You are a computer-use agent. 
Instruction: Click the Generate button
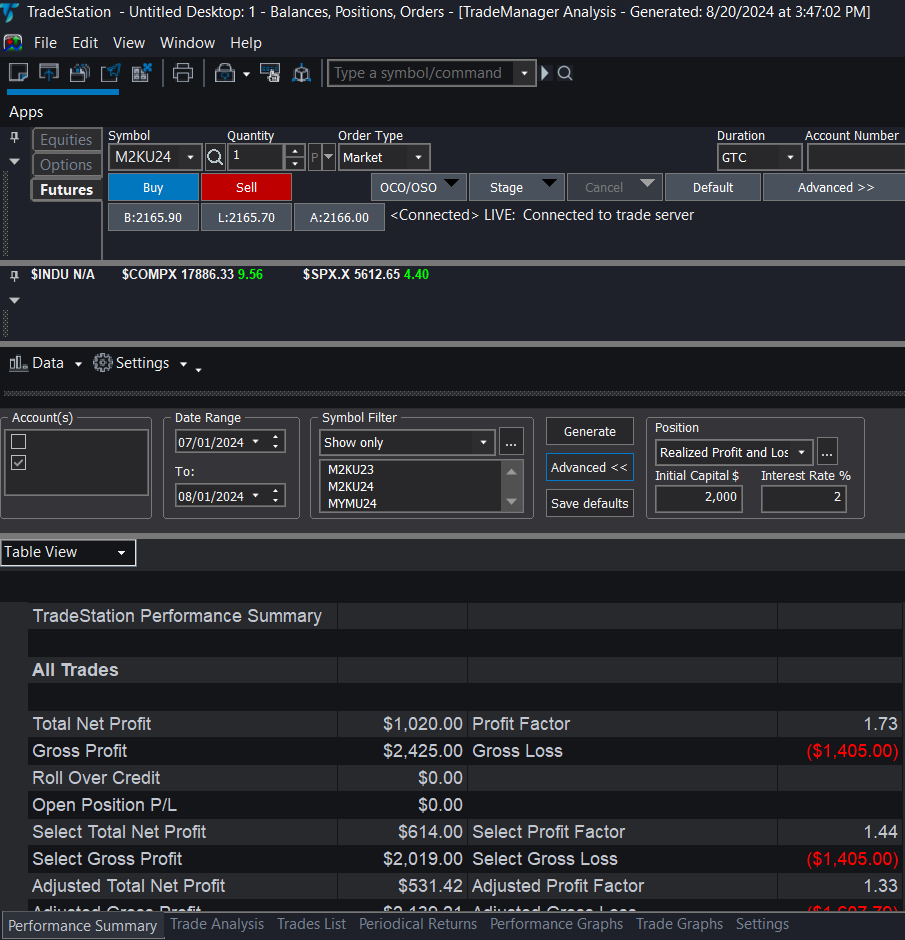[x=590, y=432]
